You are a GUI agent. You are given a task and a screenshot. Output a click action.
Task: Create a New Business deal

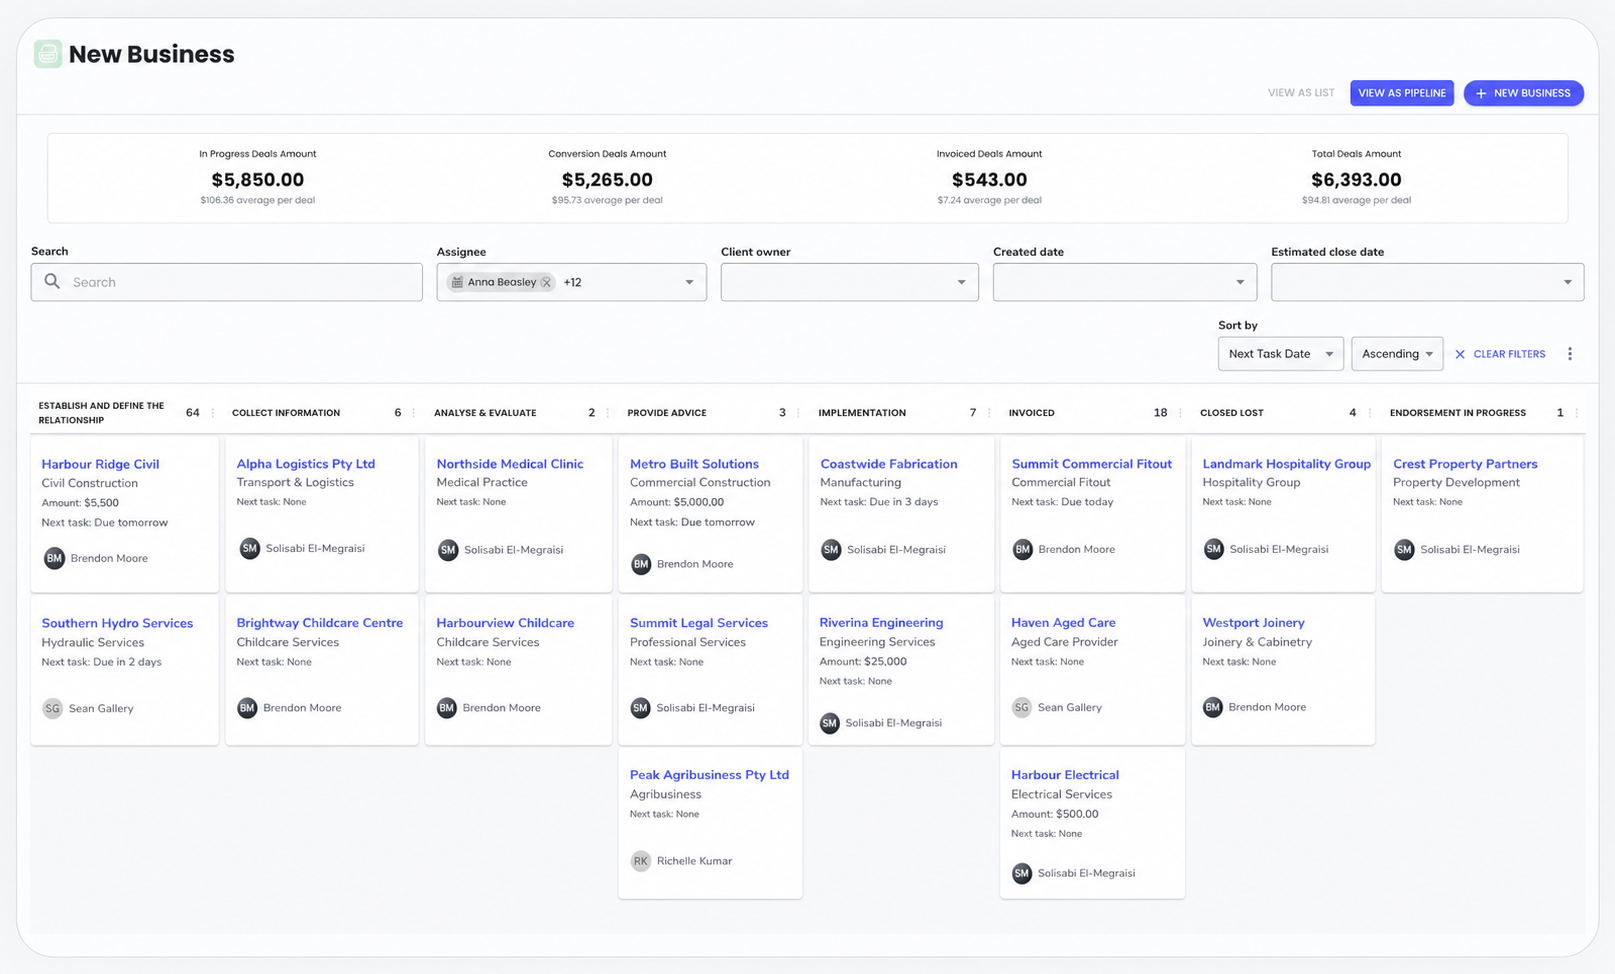pos(1523,93)
